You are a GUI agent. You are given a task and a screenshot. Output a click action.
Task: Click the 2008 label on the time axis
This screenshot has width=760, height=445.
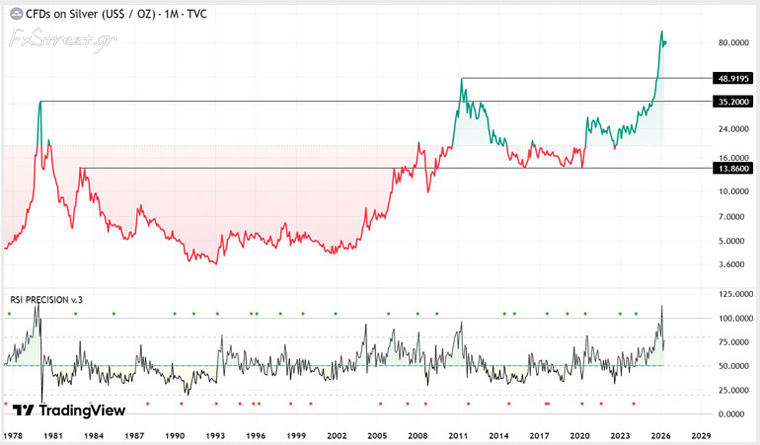tap(418, 435)
